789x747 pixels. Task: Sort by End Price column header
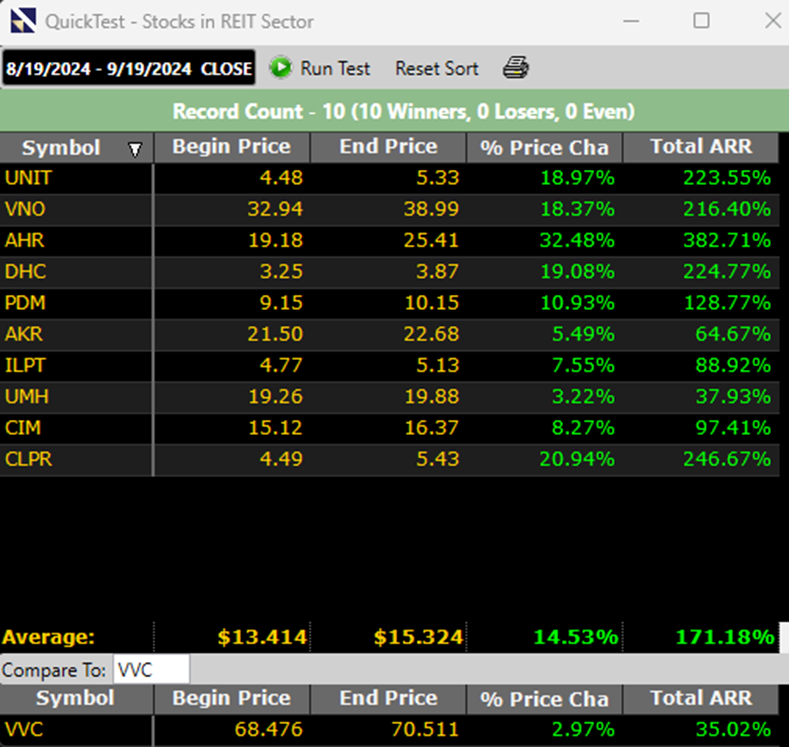pyautogui.click(x=388, y=147)
